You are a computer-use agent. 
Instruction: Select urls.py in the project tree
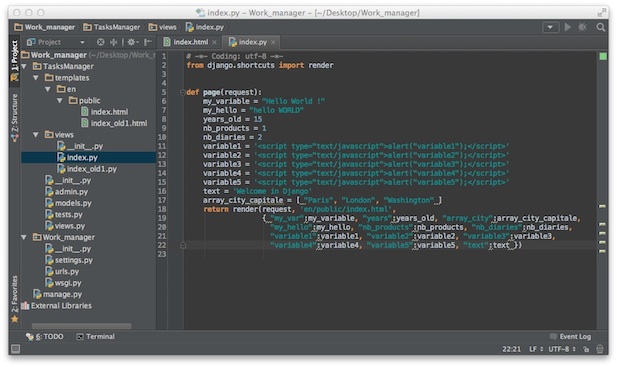tap(62, 272)
